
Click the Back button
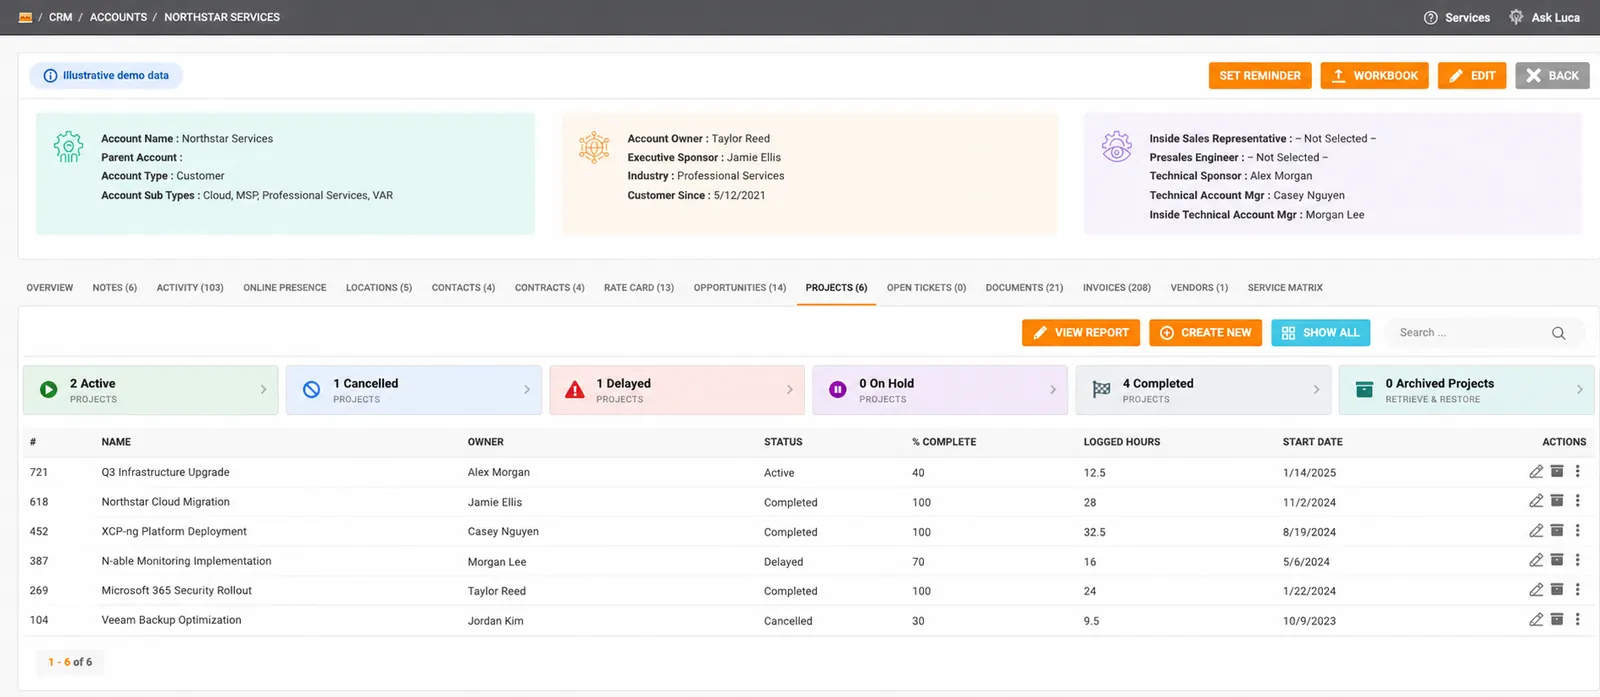click(x=1552, y=76)
